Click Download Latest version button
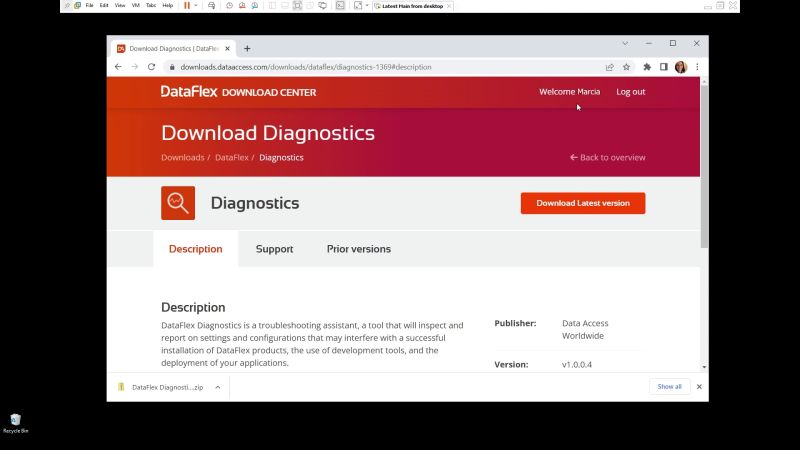The width and height of the screenshot is (800, 450). (x=583, y=203)
